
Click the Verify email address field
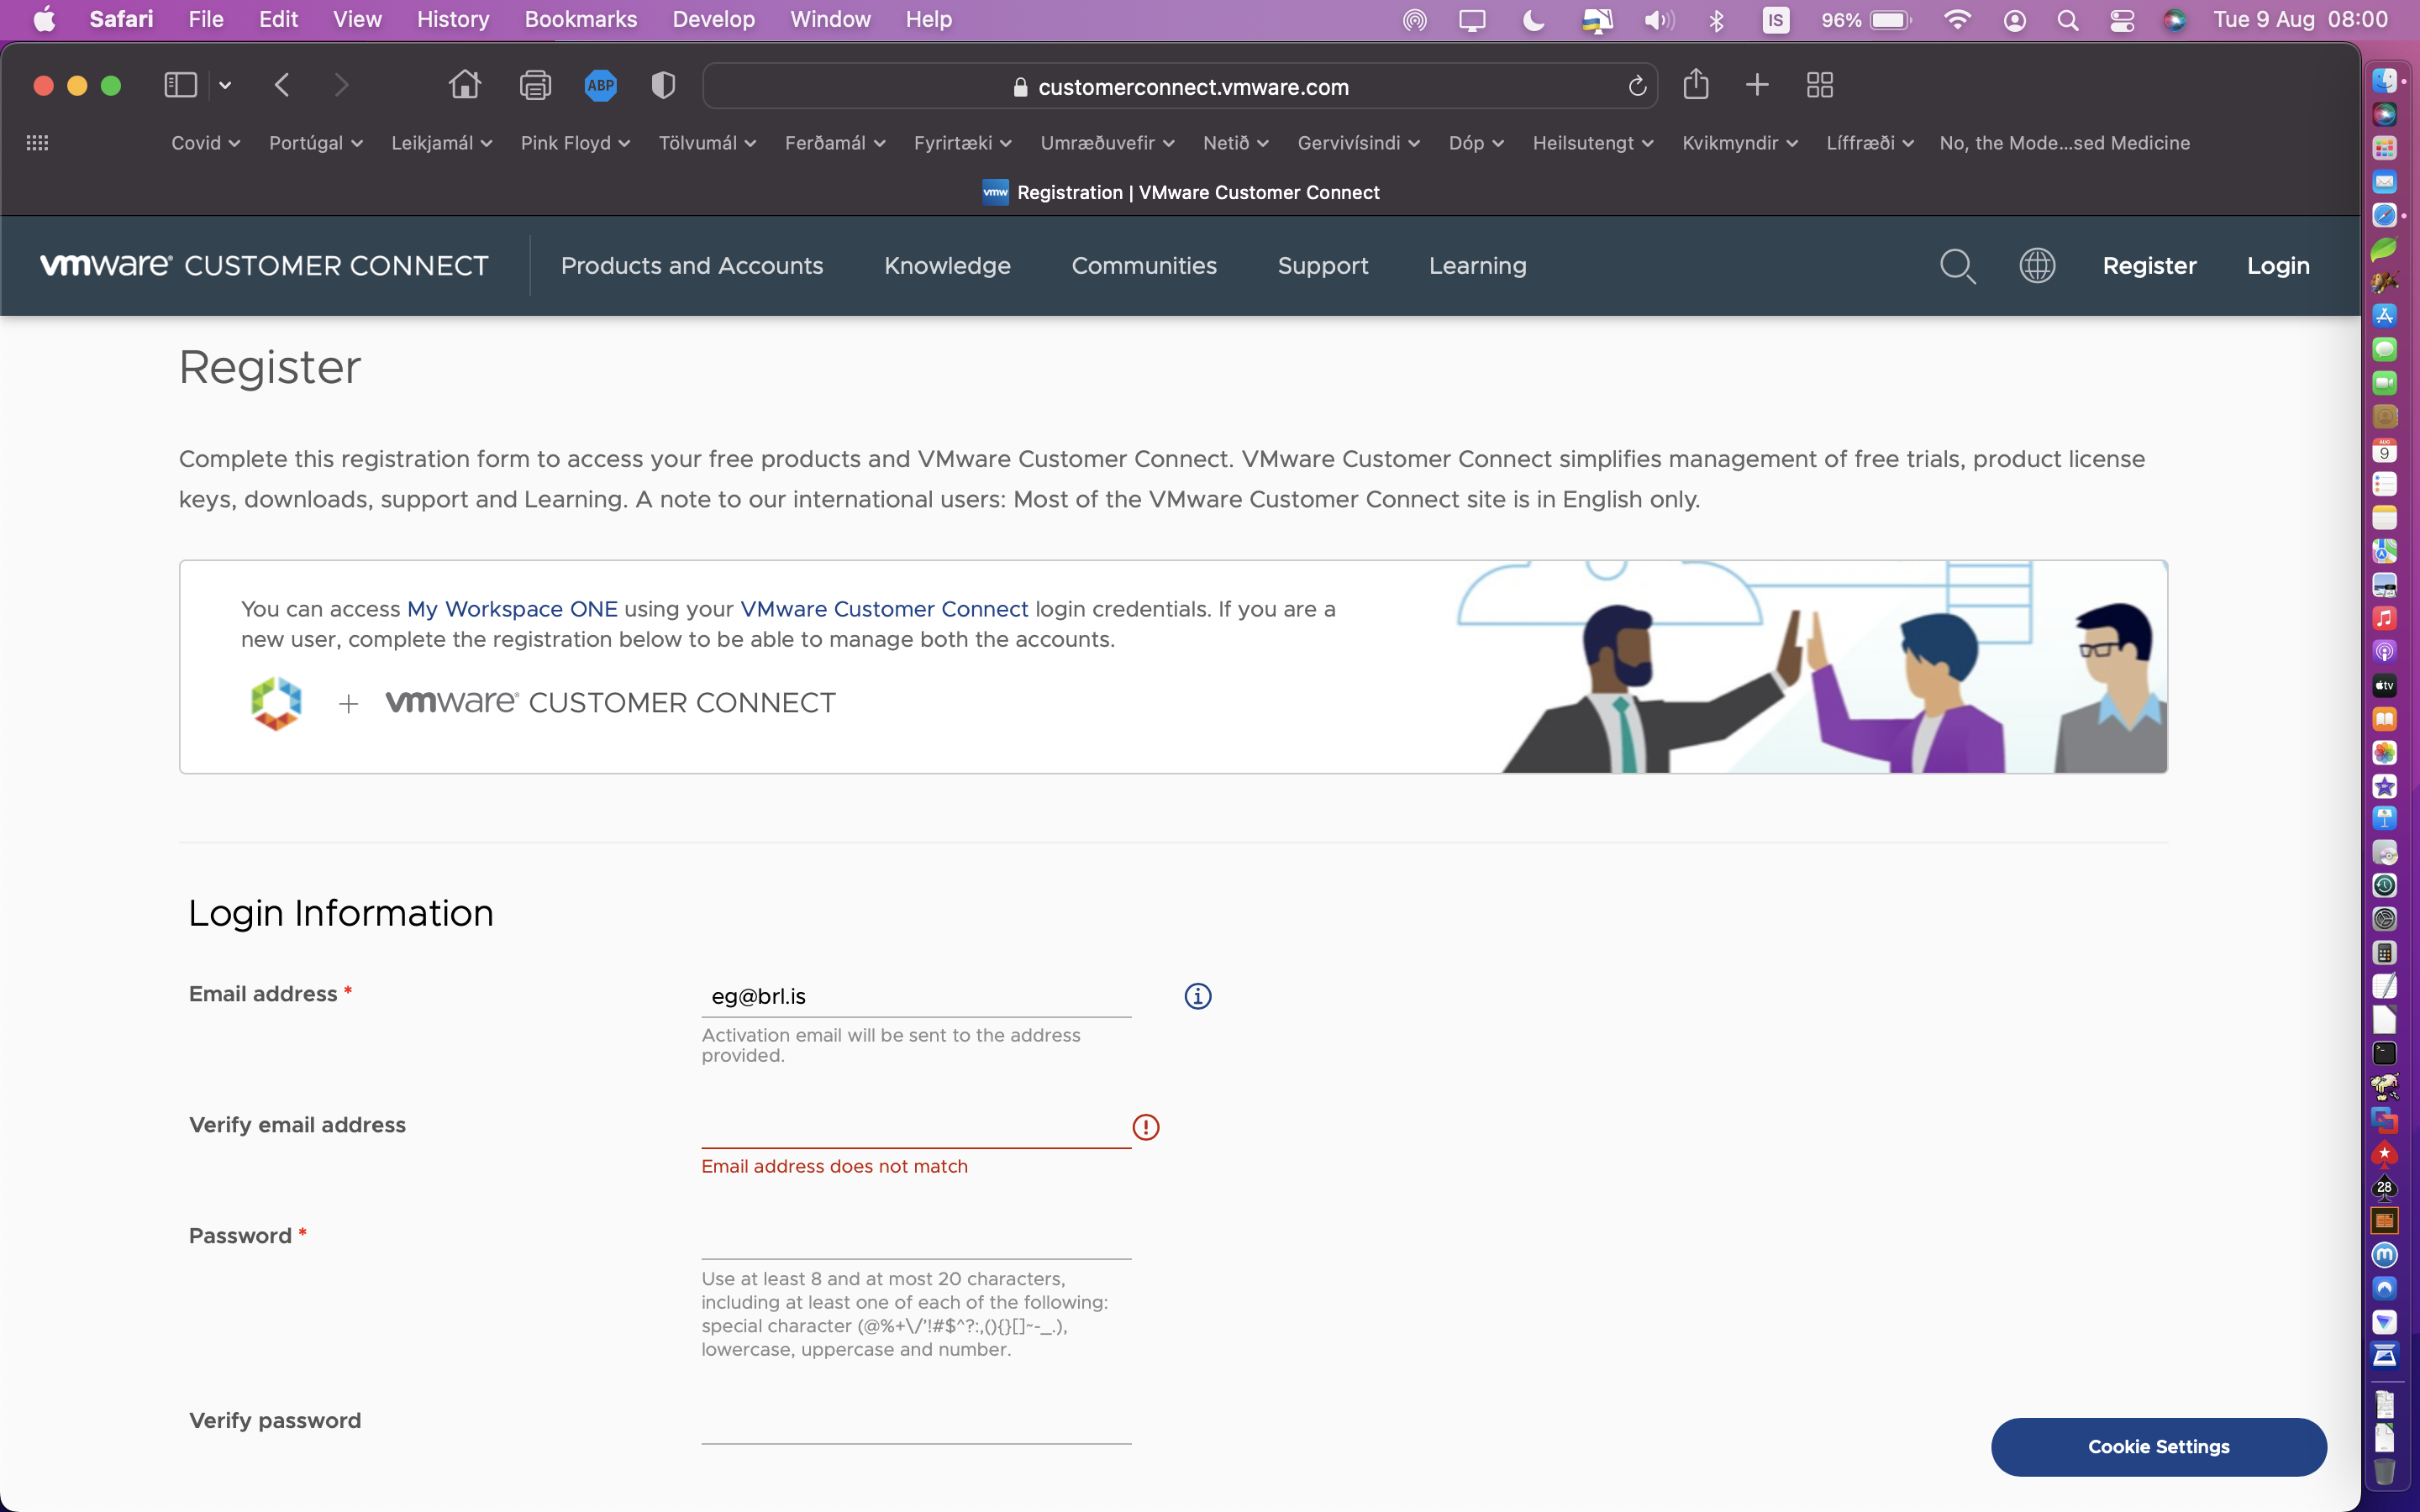click(915, 1127)
